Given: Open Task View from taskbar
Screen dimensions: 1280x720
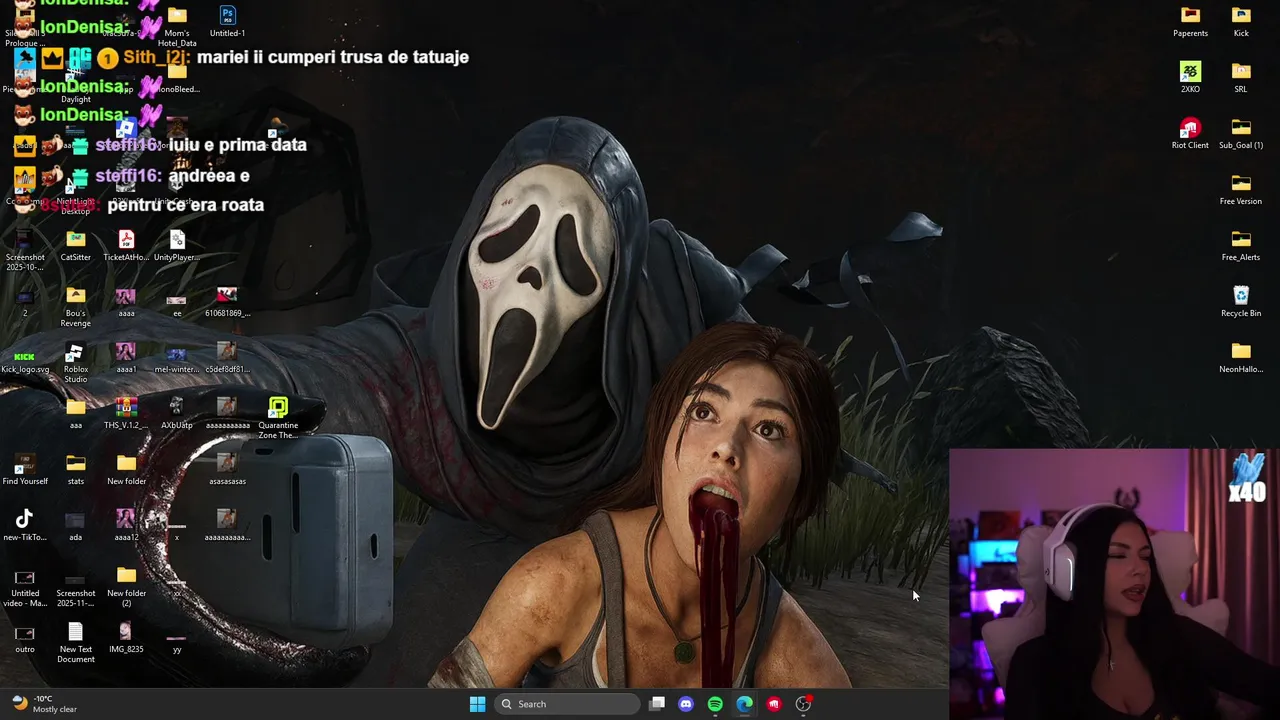Looking at the screenshot, I should click(657, 704).
